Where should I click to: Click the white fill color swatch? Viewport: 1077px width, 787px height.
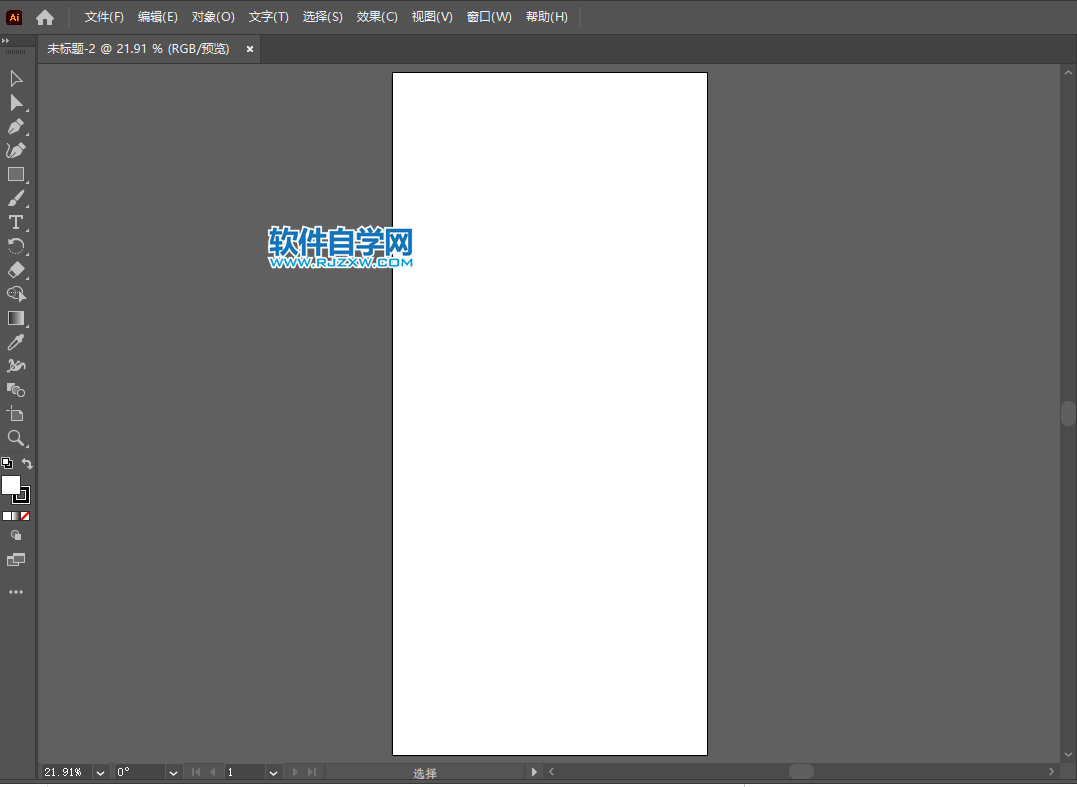tap(10, 485)
